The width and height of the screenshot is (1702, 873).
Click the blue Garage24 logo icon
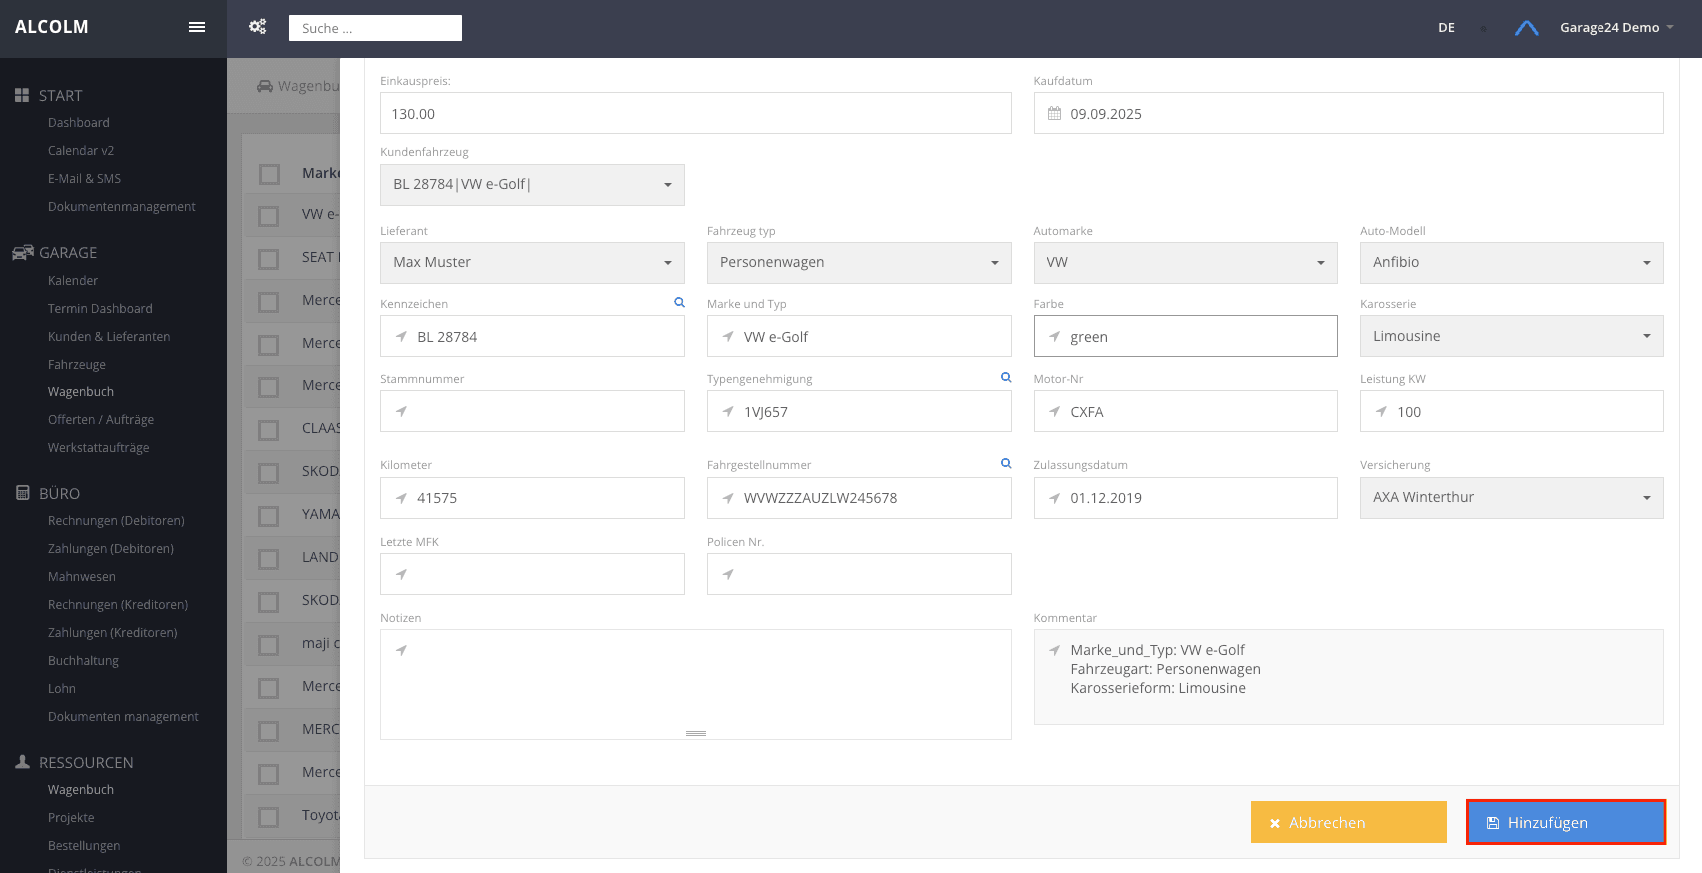pyautogui.click(x=1526, y=28)
